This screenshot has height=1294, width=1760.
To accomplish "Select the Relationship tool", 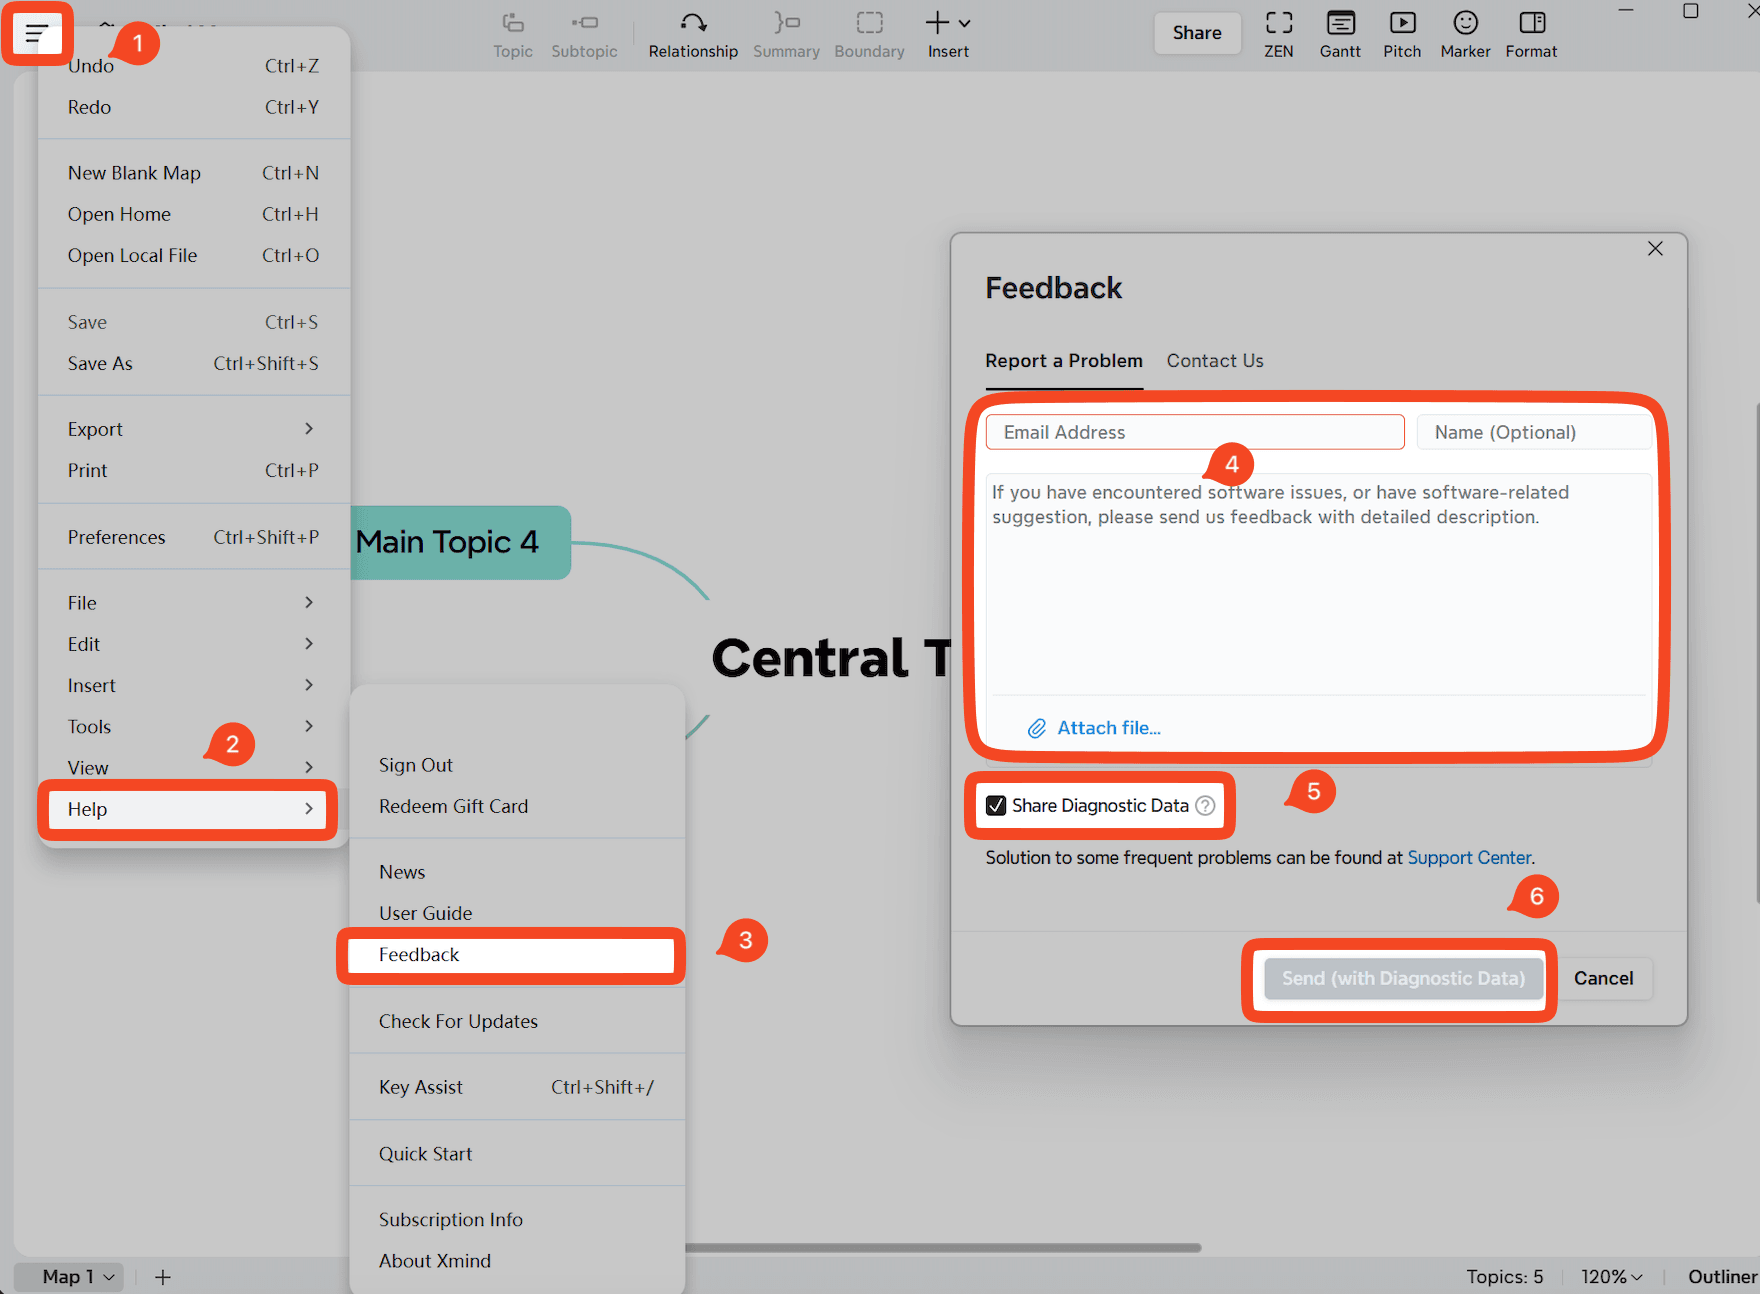I will pos(693,35).
